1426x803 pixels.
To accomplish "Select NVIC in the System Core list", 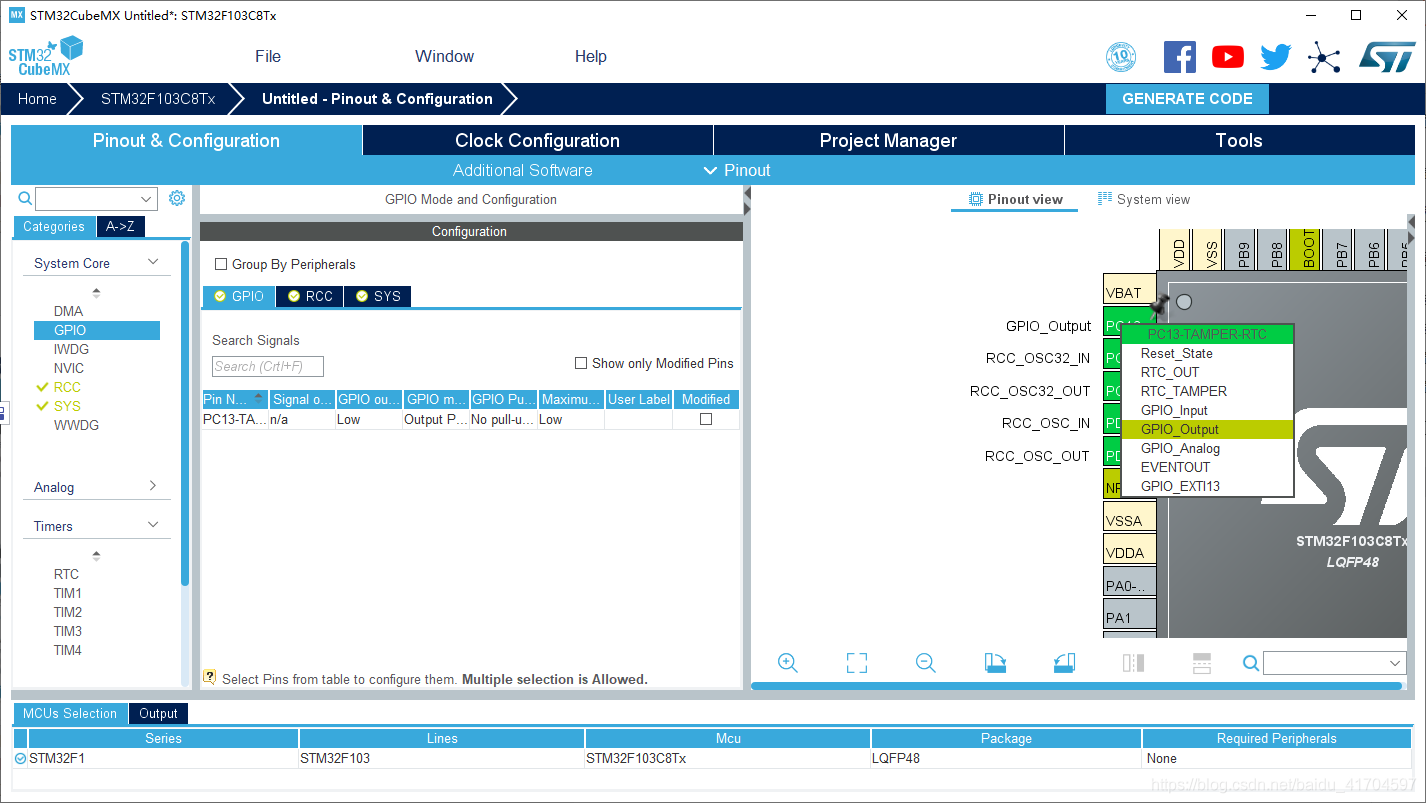I will point(69,368).
